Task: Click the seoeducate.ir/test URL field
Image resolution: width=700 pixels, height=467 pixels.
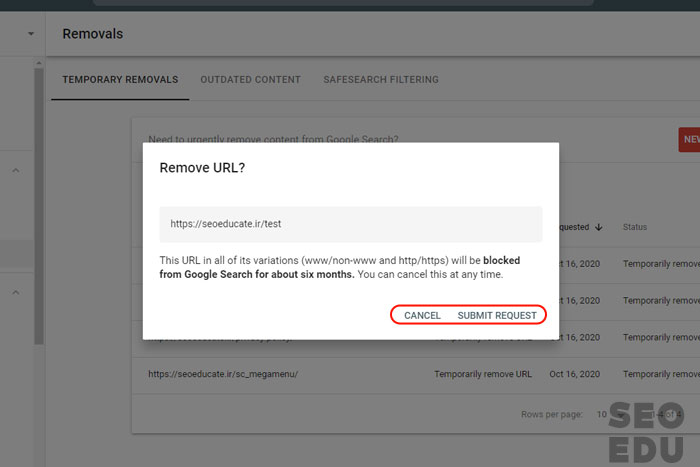Action: [350, 224]
